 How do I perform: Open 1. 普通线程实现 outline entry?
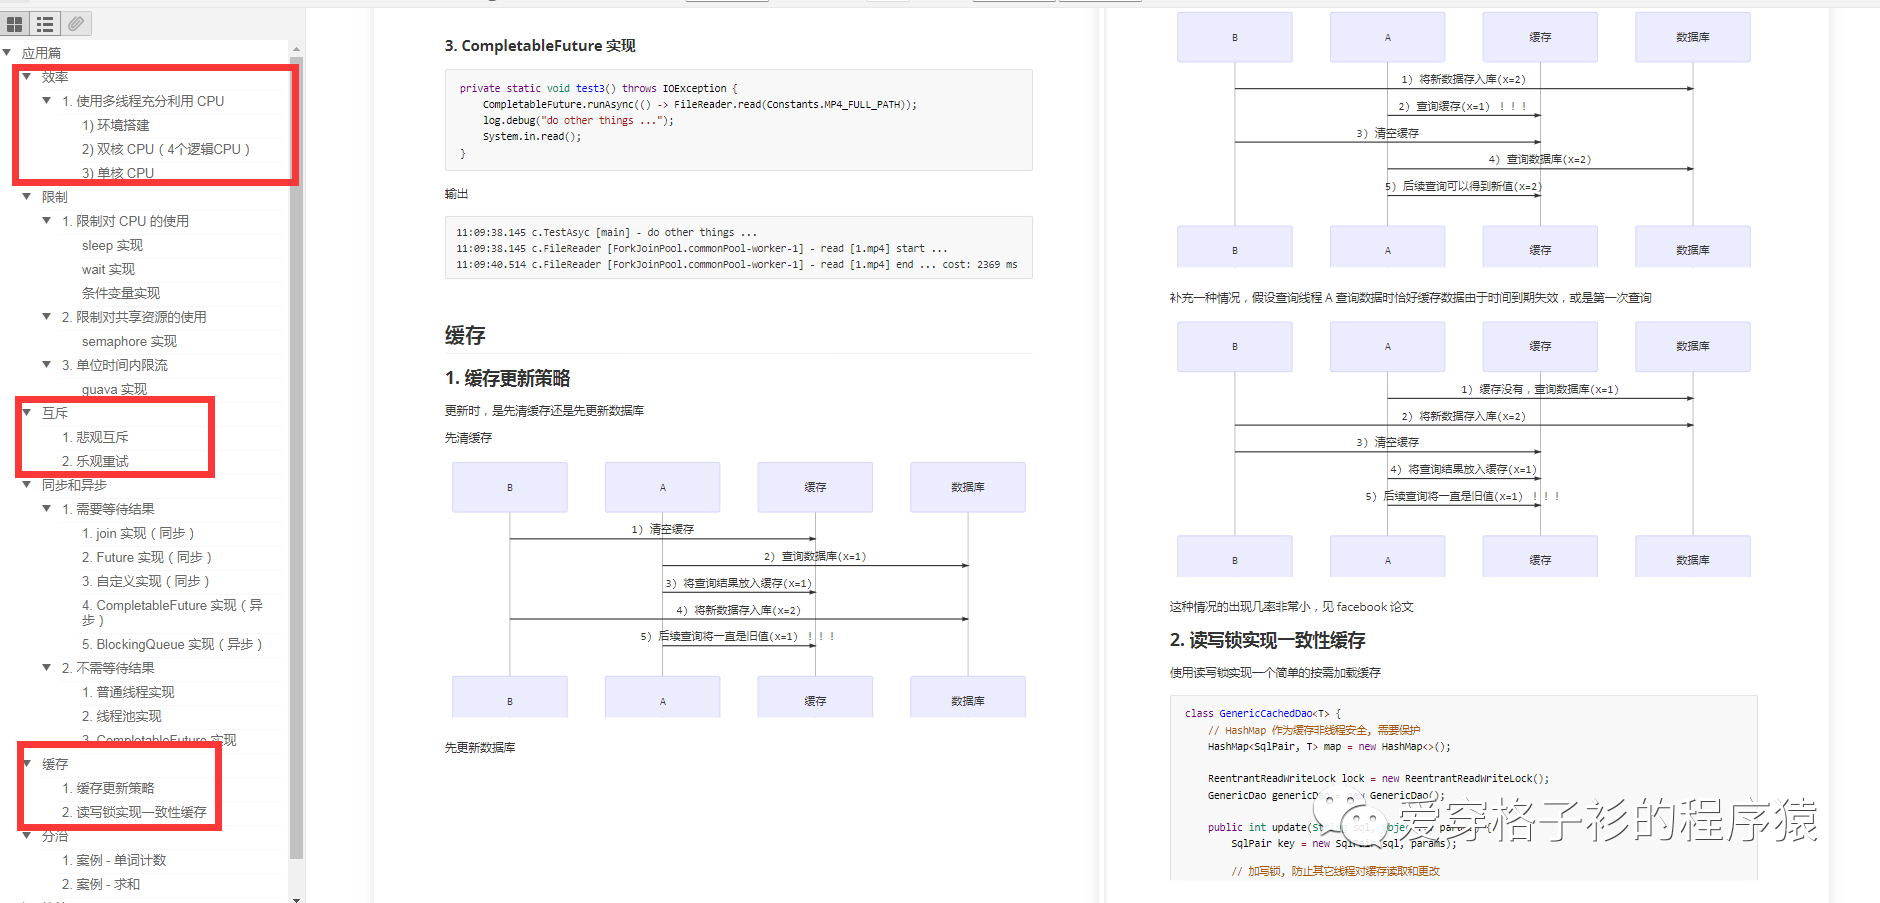[128, 692]
